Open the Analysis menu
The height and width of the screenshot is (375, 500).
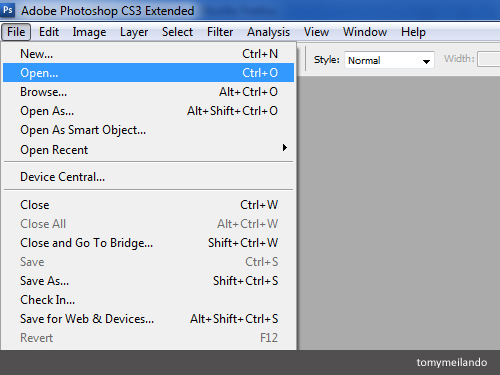point(268,32)
